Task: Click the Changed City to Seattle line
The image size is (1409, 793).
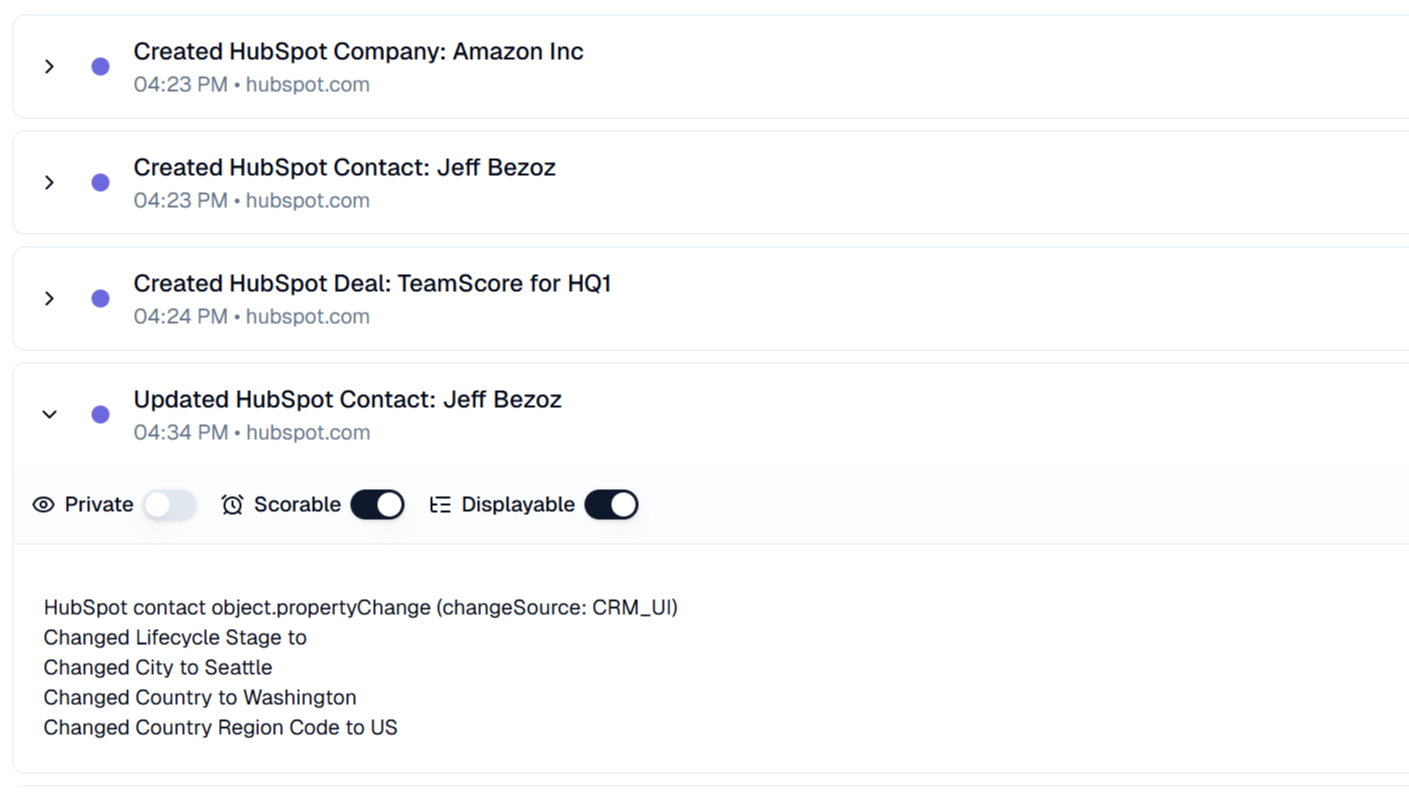Action: (158, 668)
